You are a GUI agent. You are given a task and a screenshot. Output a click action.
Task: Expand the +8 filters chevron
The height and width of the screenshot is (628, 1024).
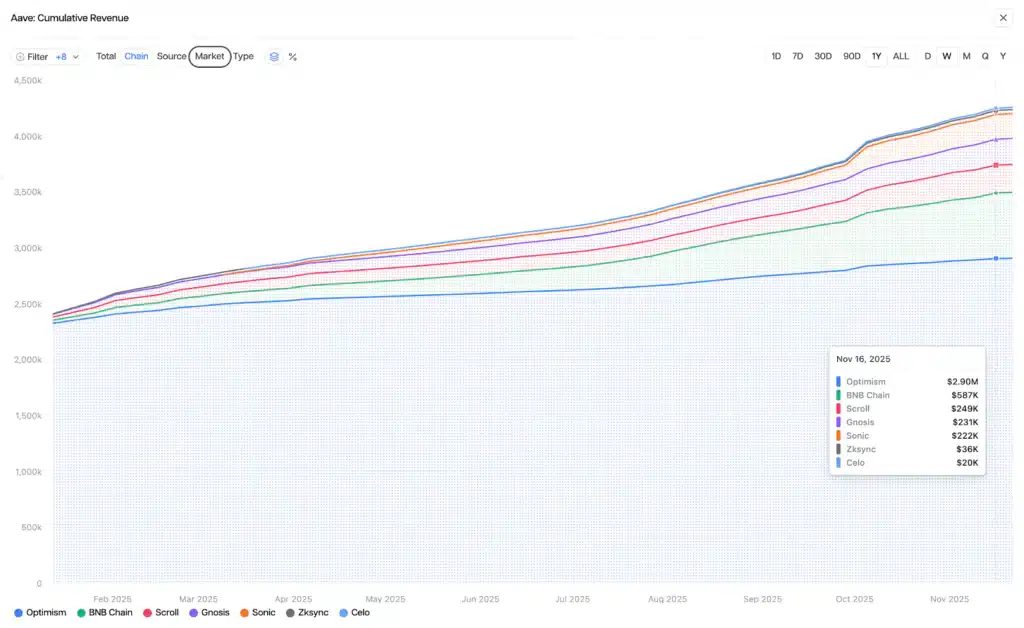76,57
